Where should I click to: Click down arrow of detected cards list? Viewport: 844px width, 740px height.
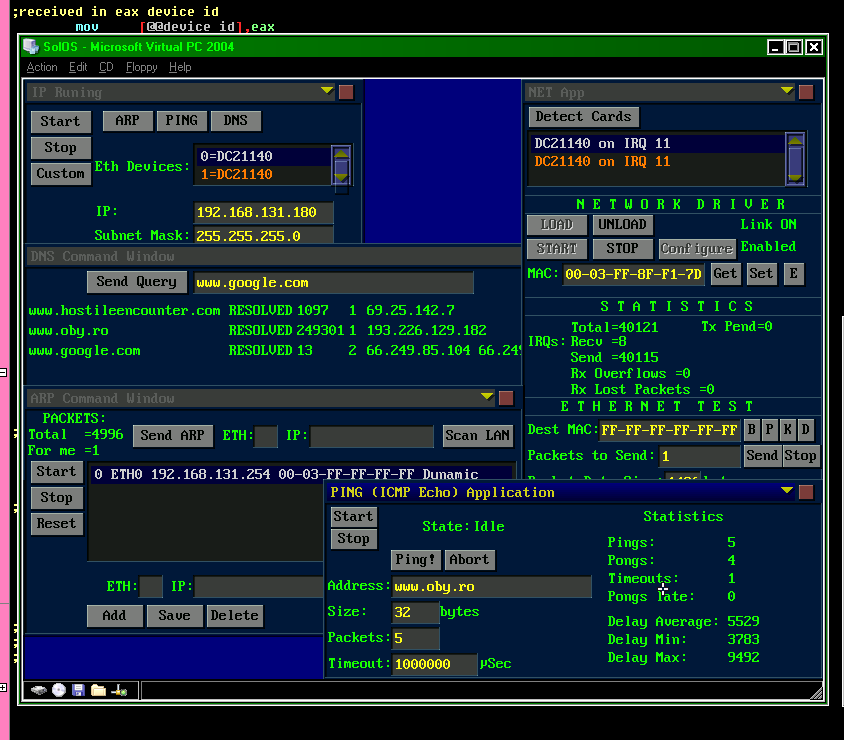click(x=795, y=178)
